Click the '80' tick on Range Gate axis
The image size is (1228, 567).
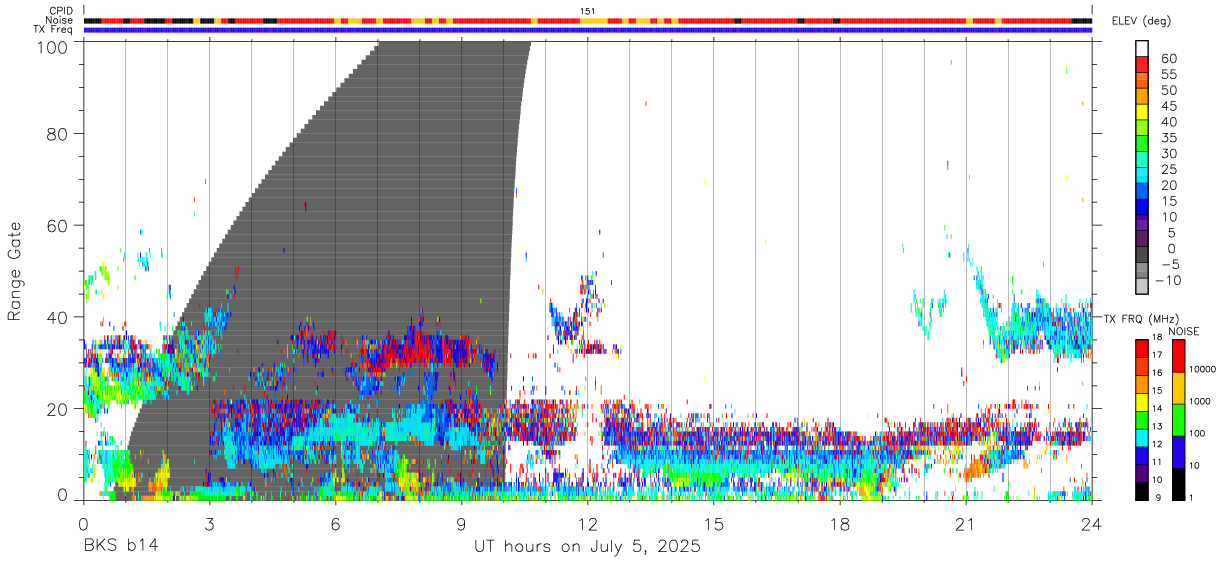pos(58,134)
